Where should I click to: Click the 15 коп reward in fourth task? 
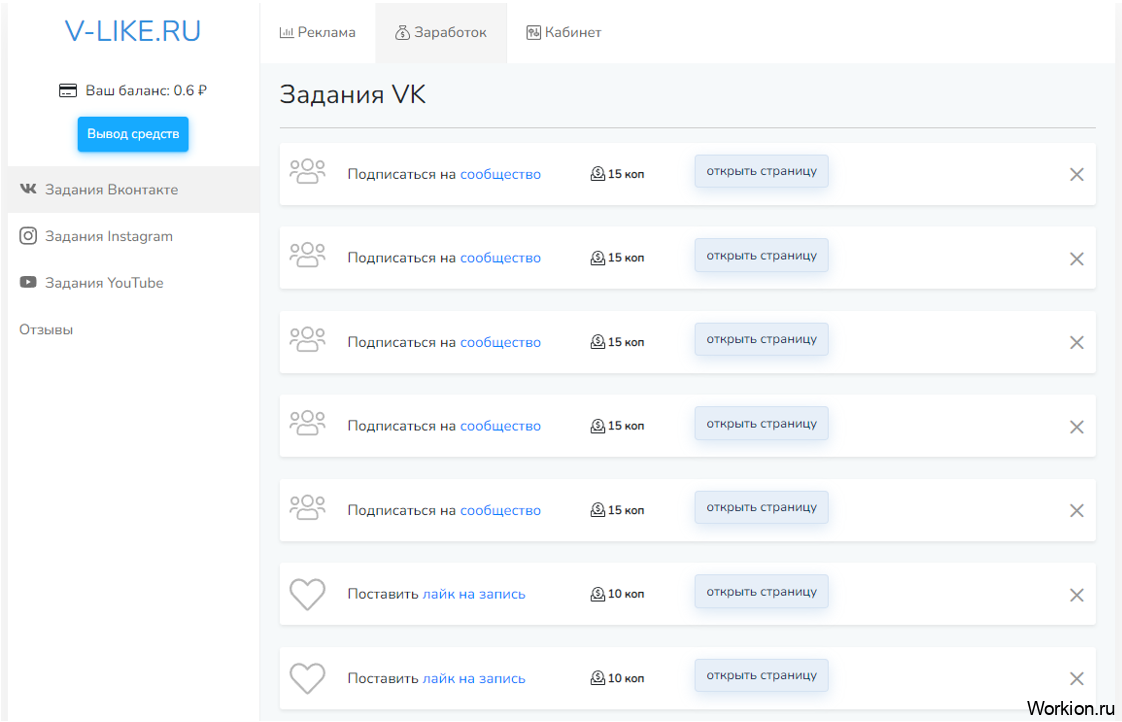pos(618,426)
